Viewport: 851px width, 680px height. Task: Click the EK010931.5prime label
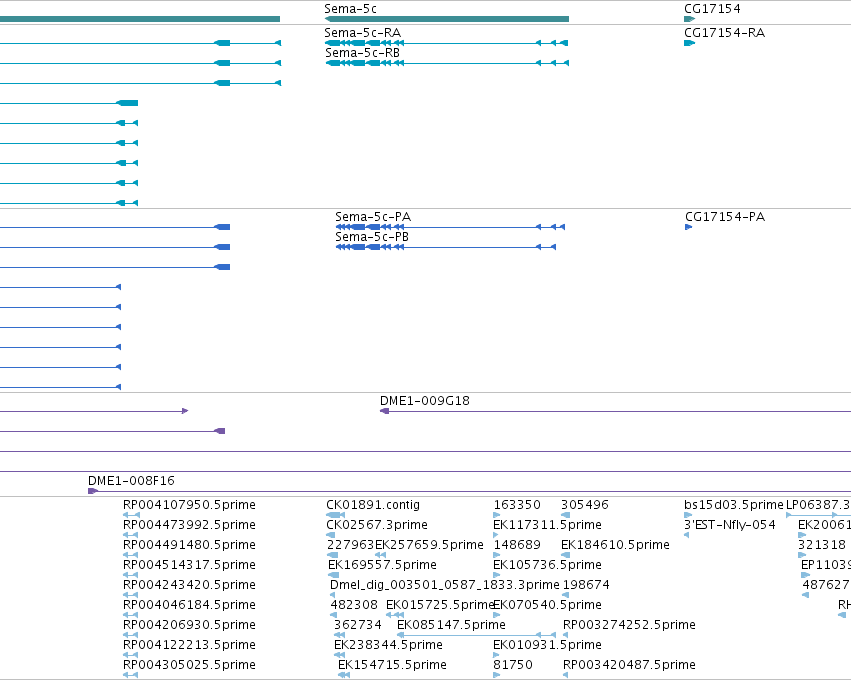[x=547, y=645]
